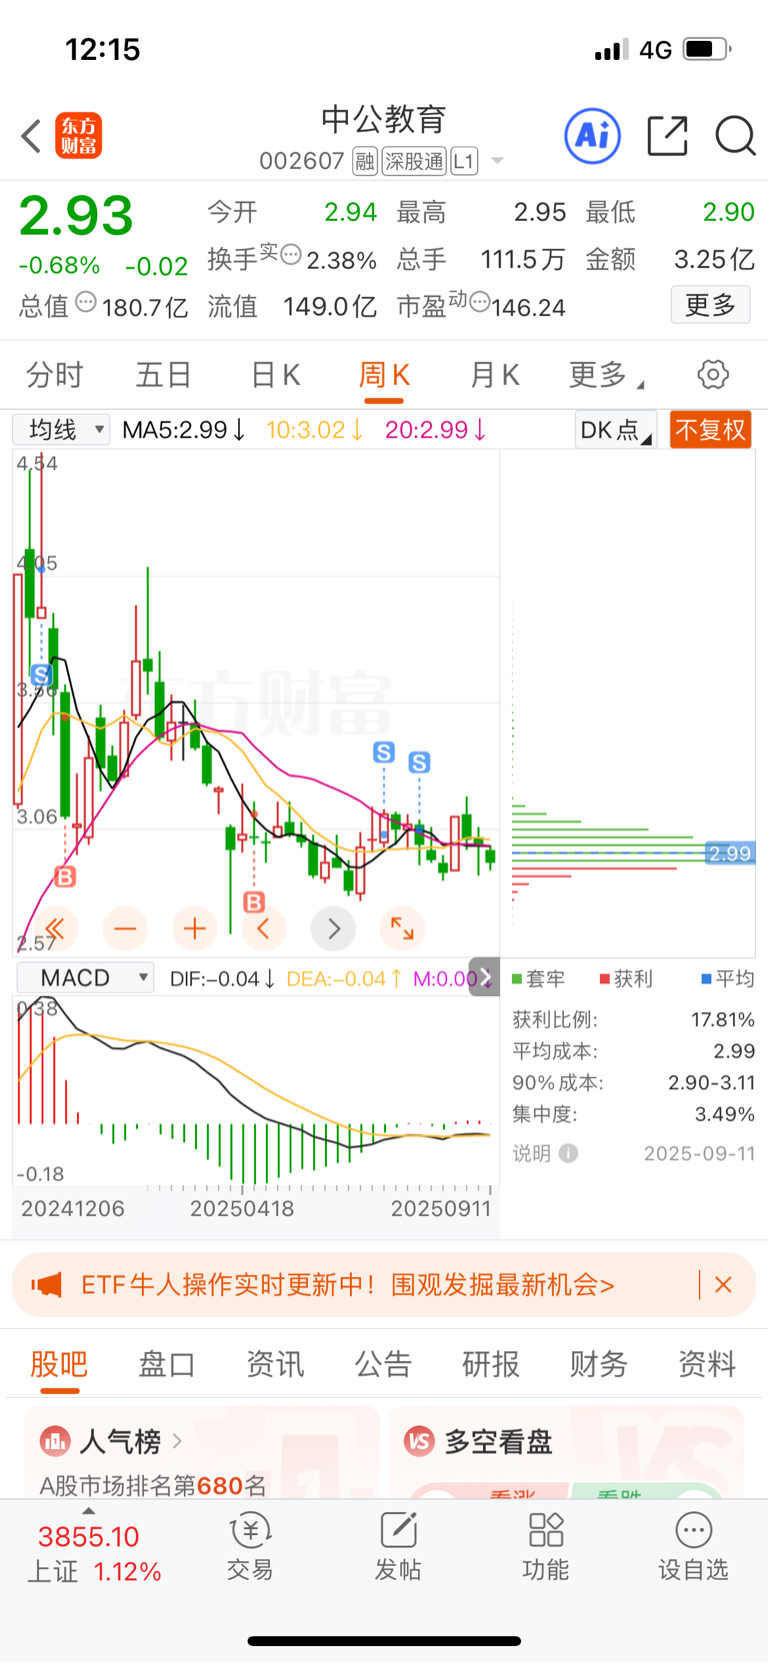Tap the L1 level badge
The height and width of the screenshot is (1663, 768).
(x=464, y=161)
